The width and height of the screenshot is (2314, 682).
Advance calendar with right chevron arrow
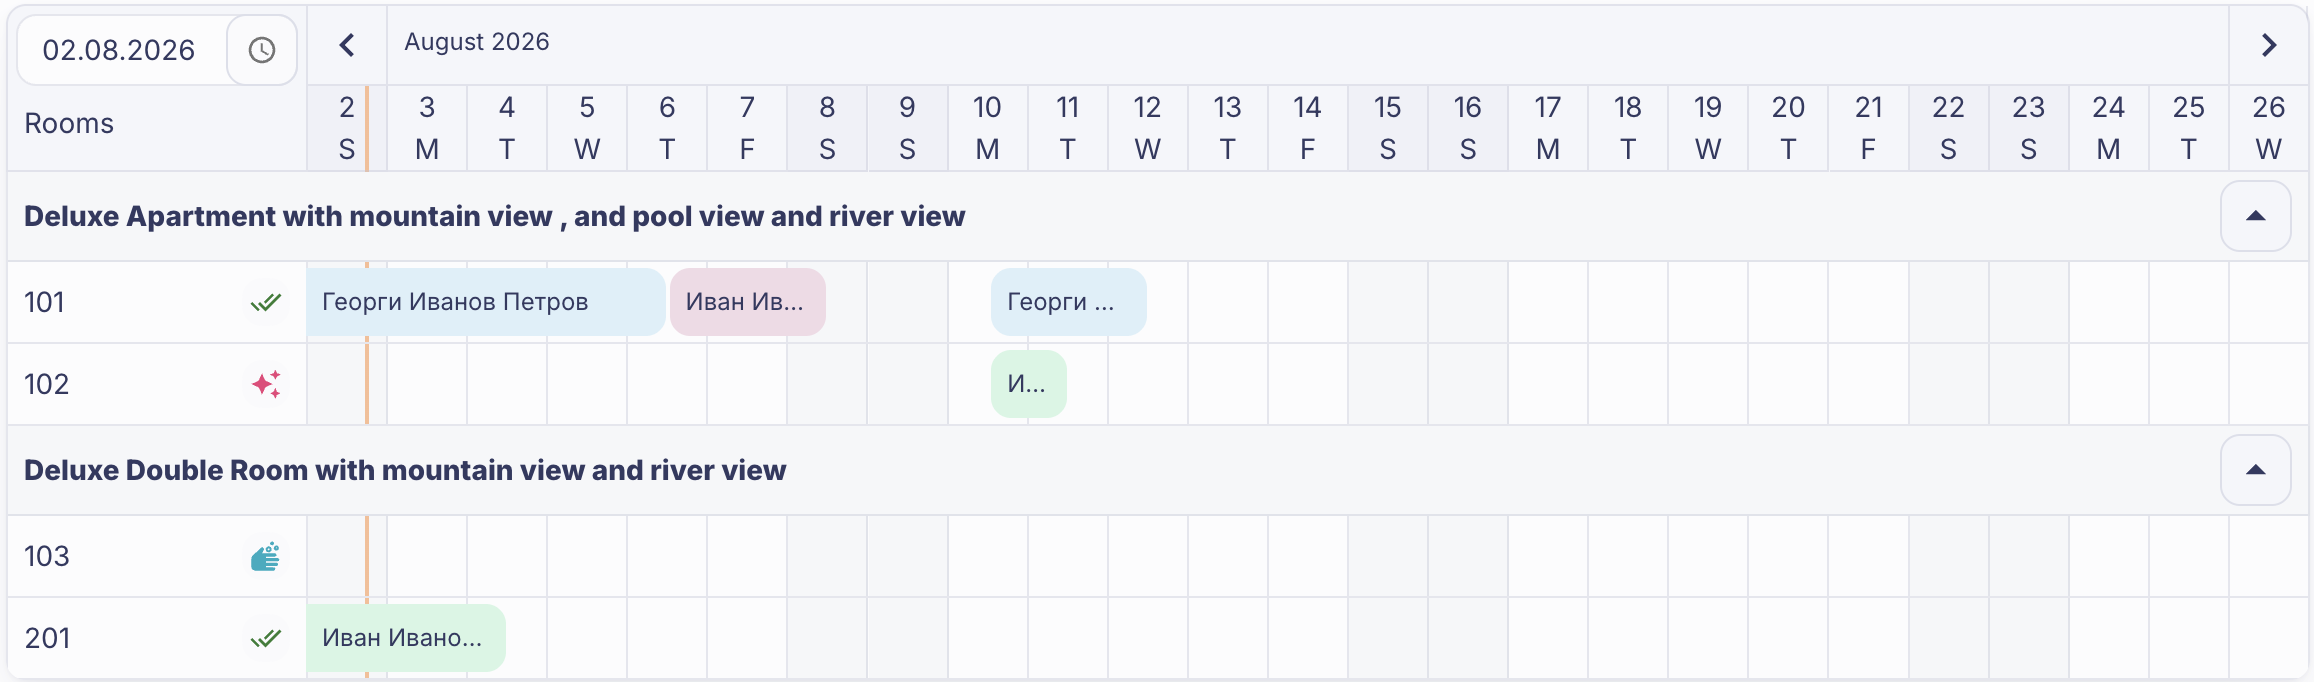click(x=2268, y=45)
